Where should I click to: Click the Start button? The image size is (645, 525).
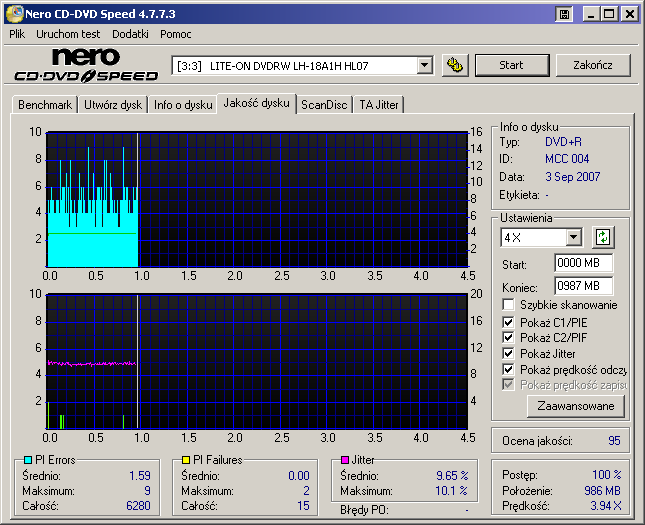512,65
